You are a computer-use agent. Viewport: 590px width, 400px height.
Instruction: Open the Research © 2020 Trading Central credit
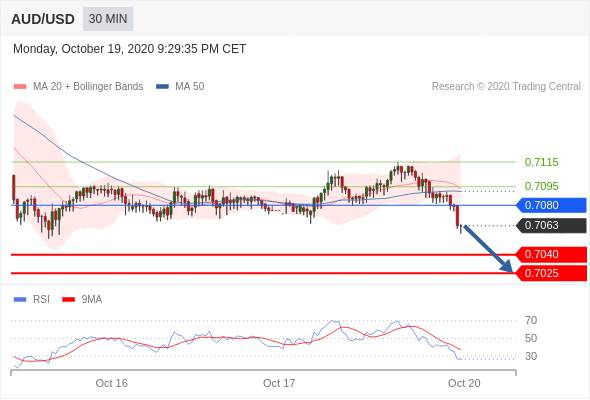[506, 87]
